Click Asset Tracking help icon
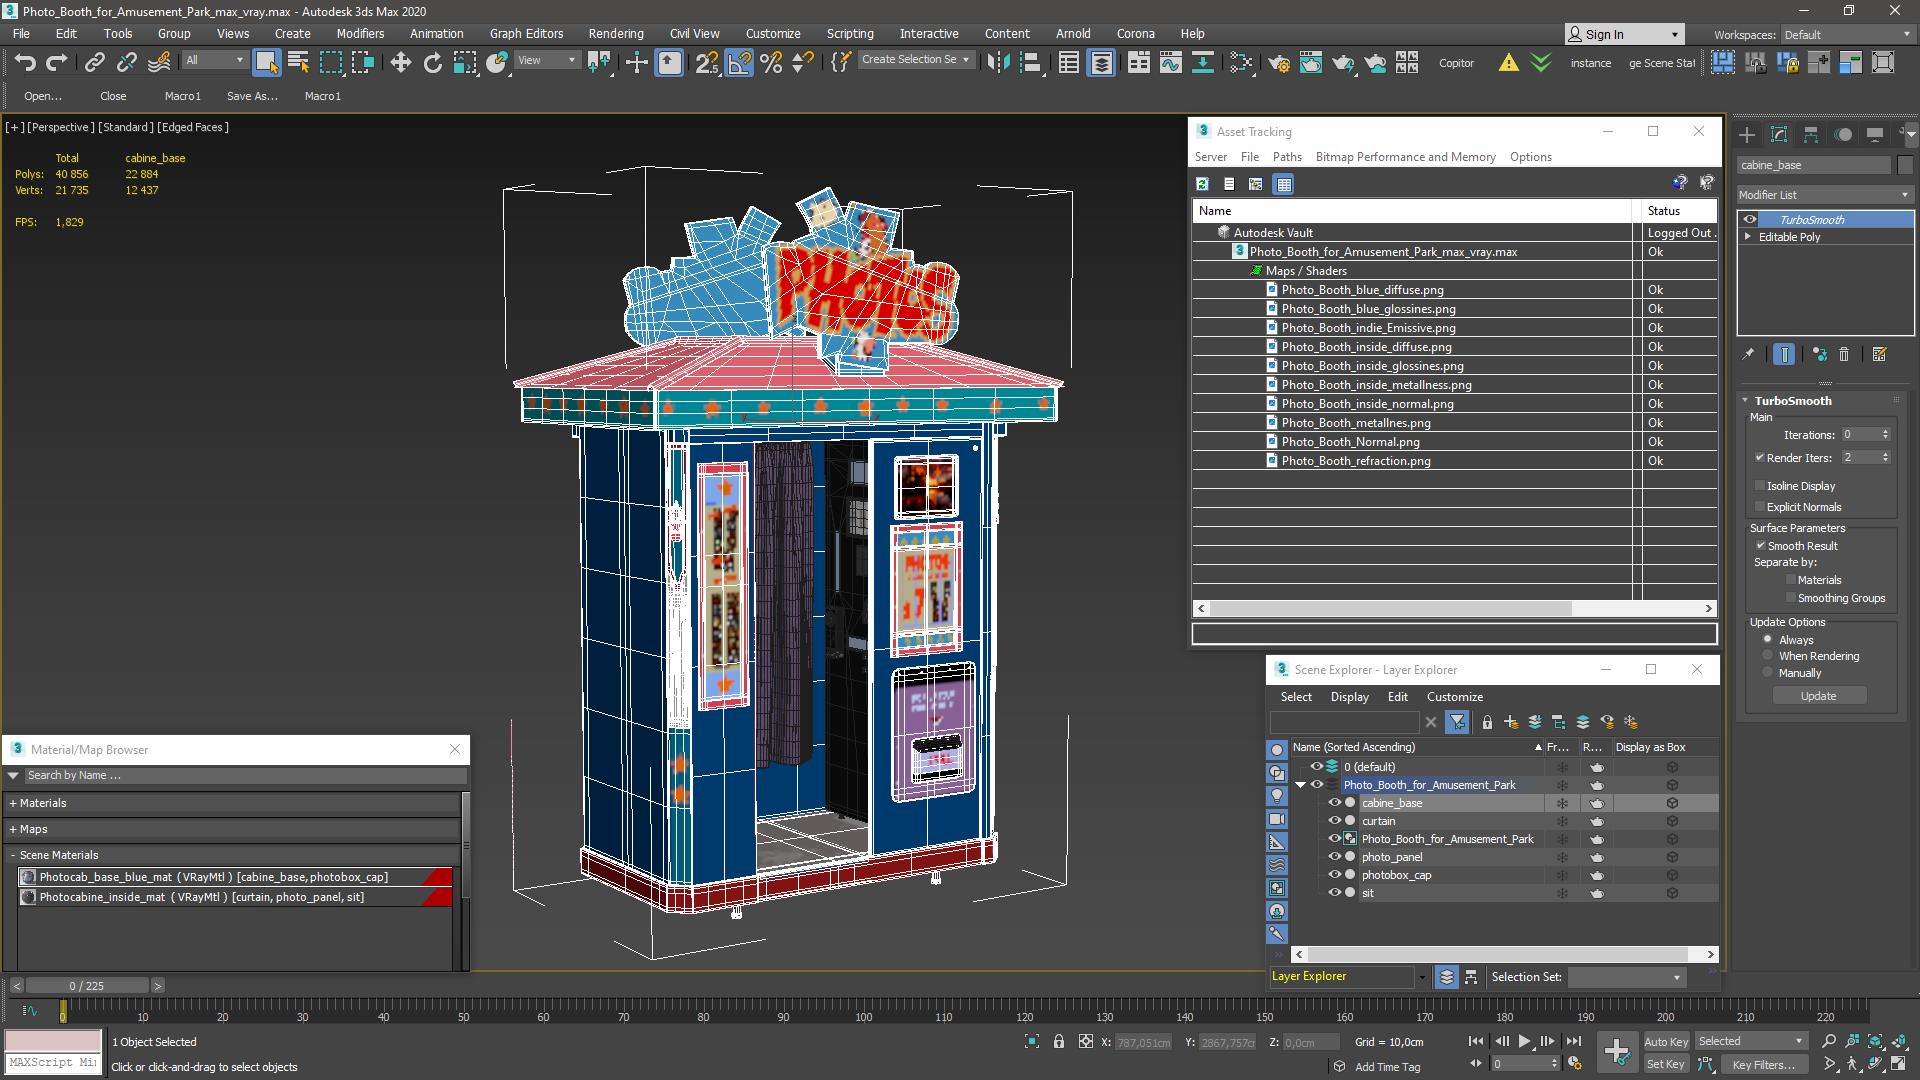The width and height of the screenshot is (1920, 1080). (1679, 183)
